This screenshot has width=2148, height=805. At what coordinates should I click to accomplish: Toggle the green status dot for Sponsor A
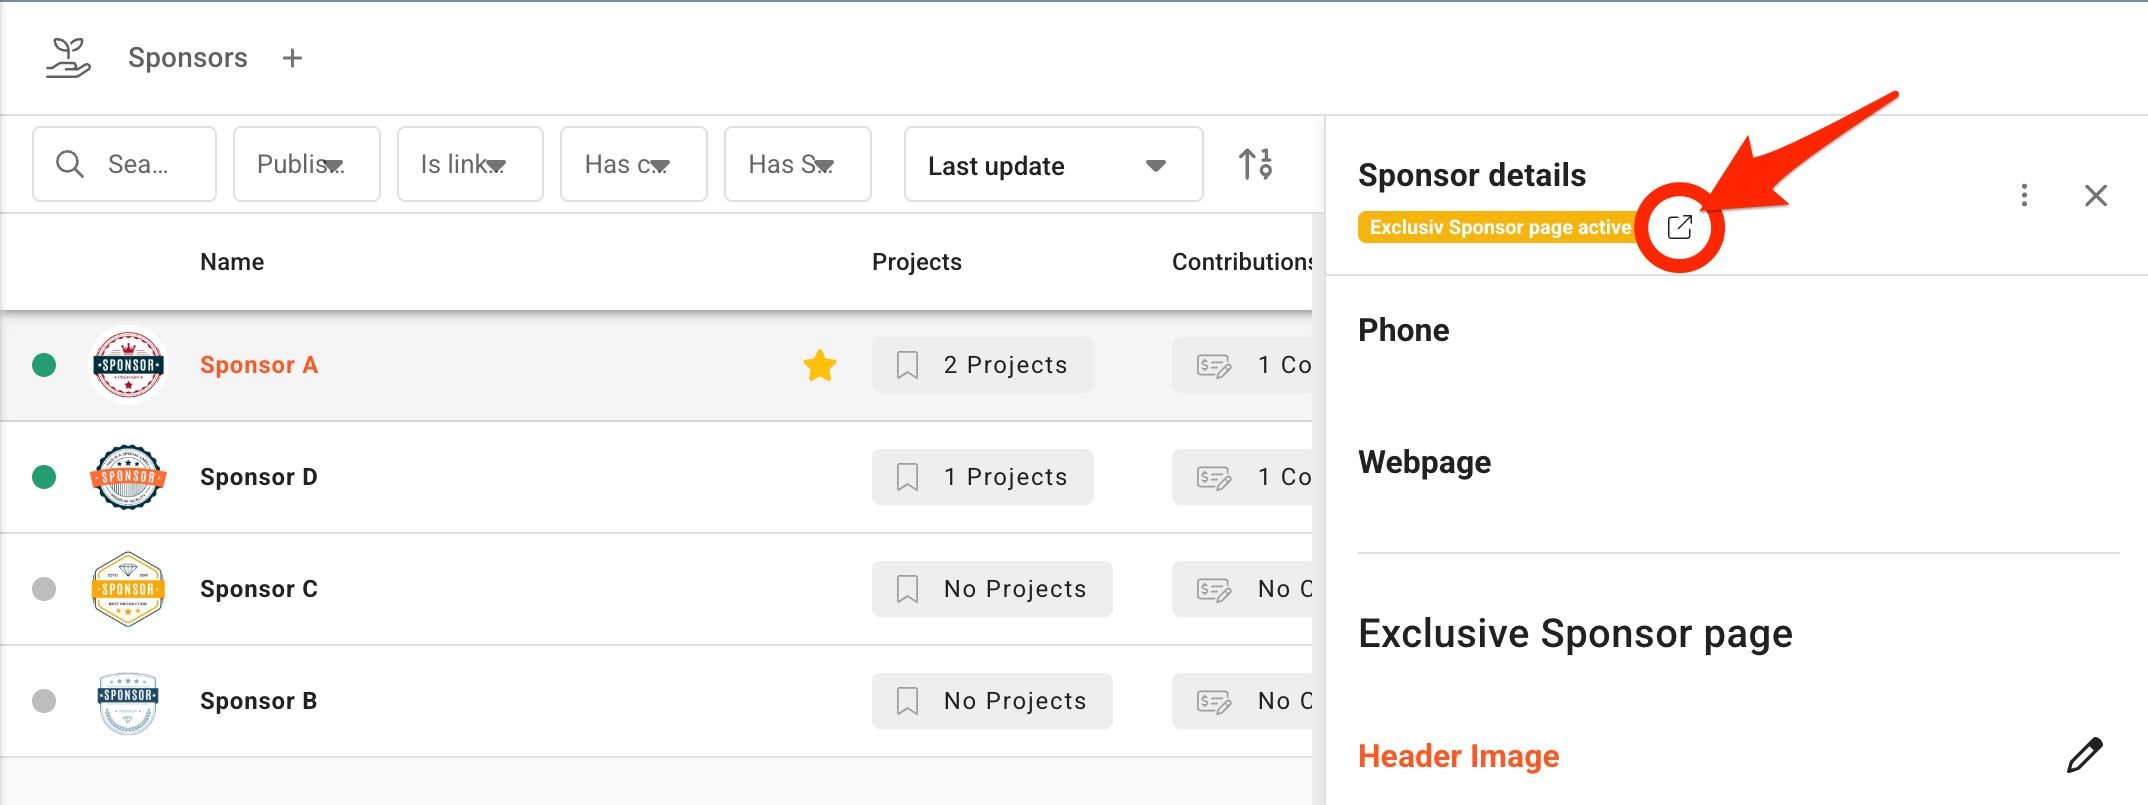point(44,365)
